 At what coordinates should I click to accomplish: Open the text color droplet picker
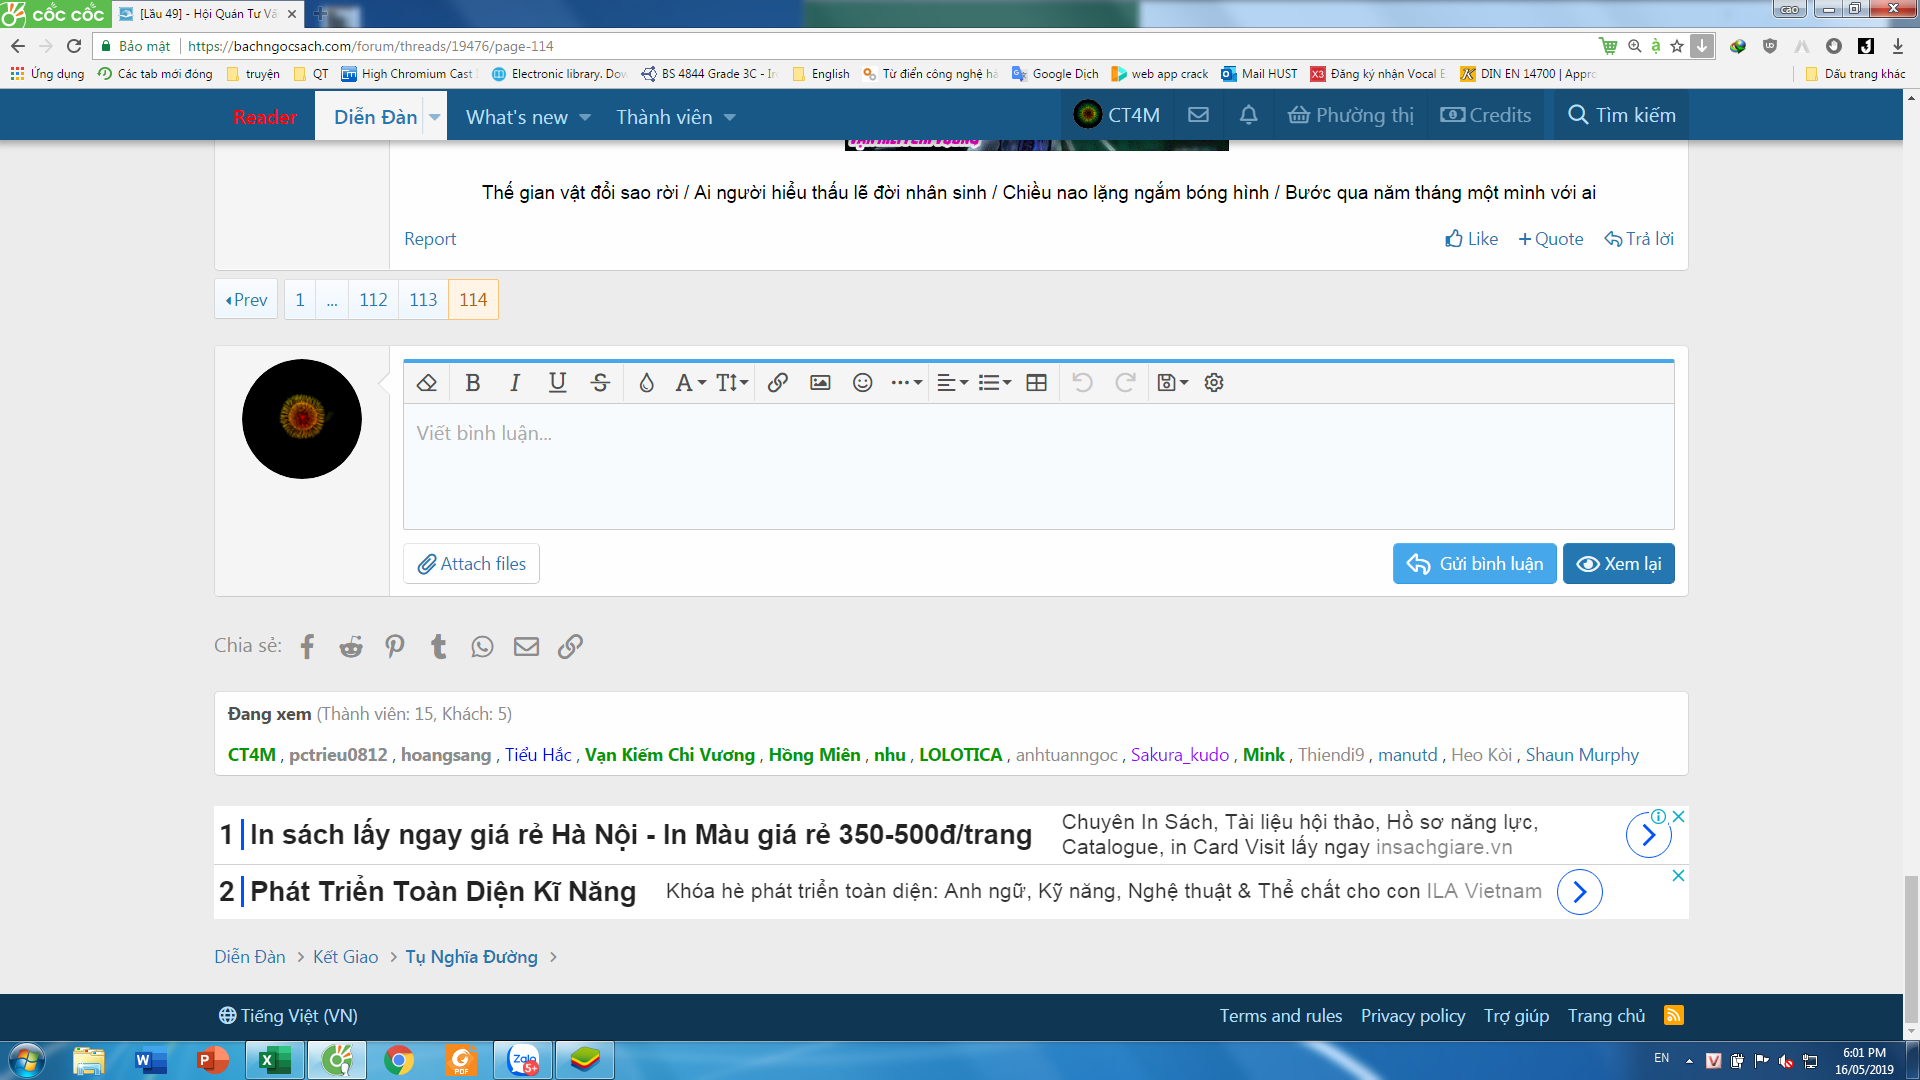click(x=646, y=383)
